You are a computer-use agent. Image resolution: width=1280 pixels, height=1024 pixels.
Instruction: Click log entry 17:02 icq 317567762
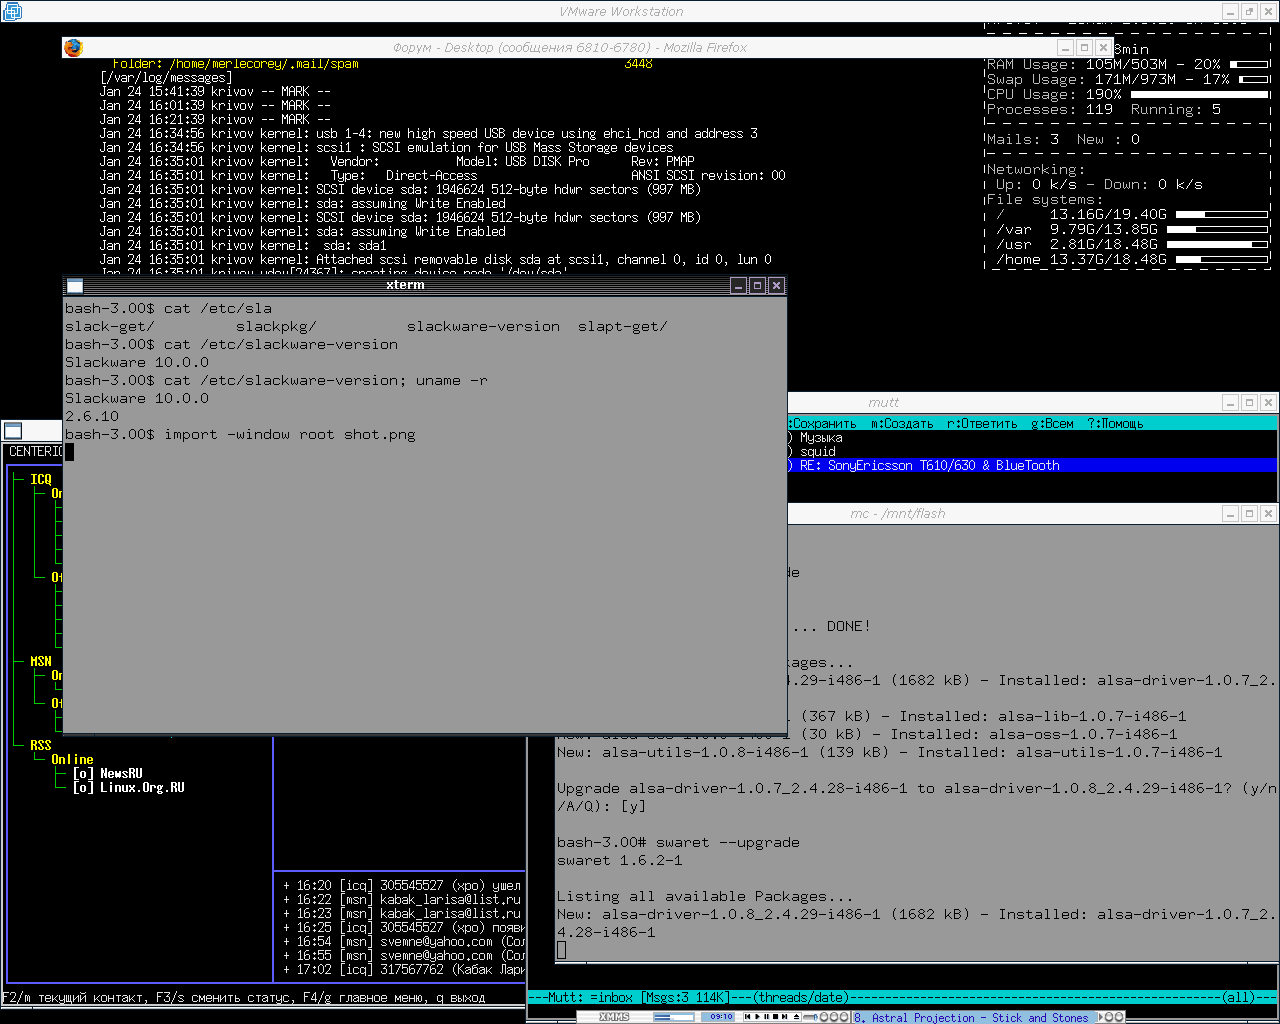pos(402,969)
